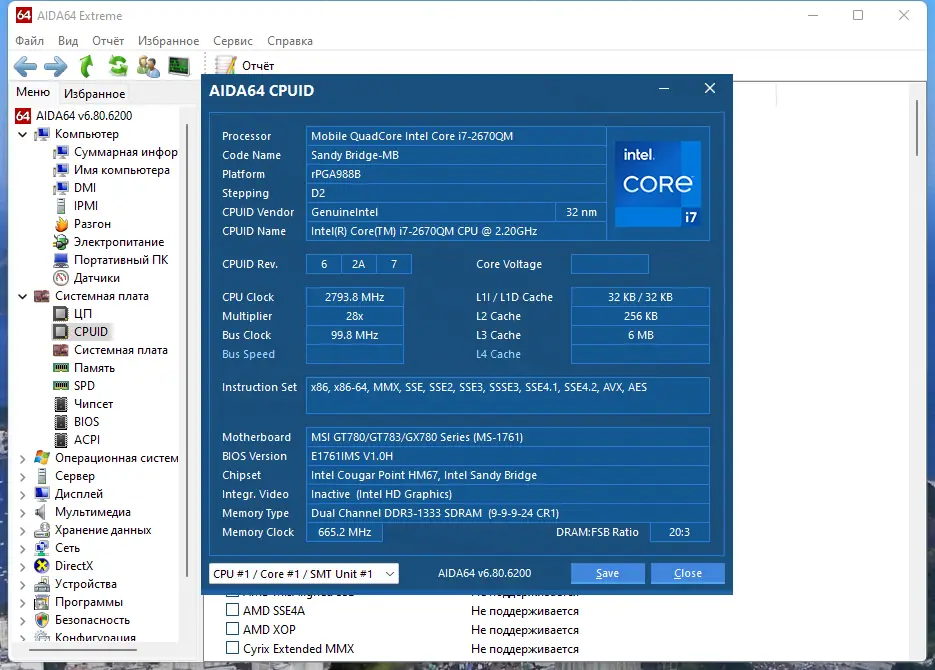
Task: Open the Вид menu
Action: coord(68,41)
